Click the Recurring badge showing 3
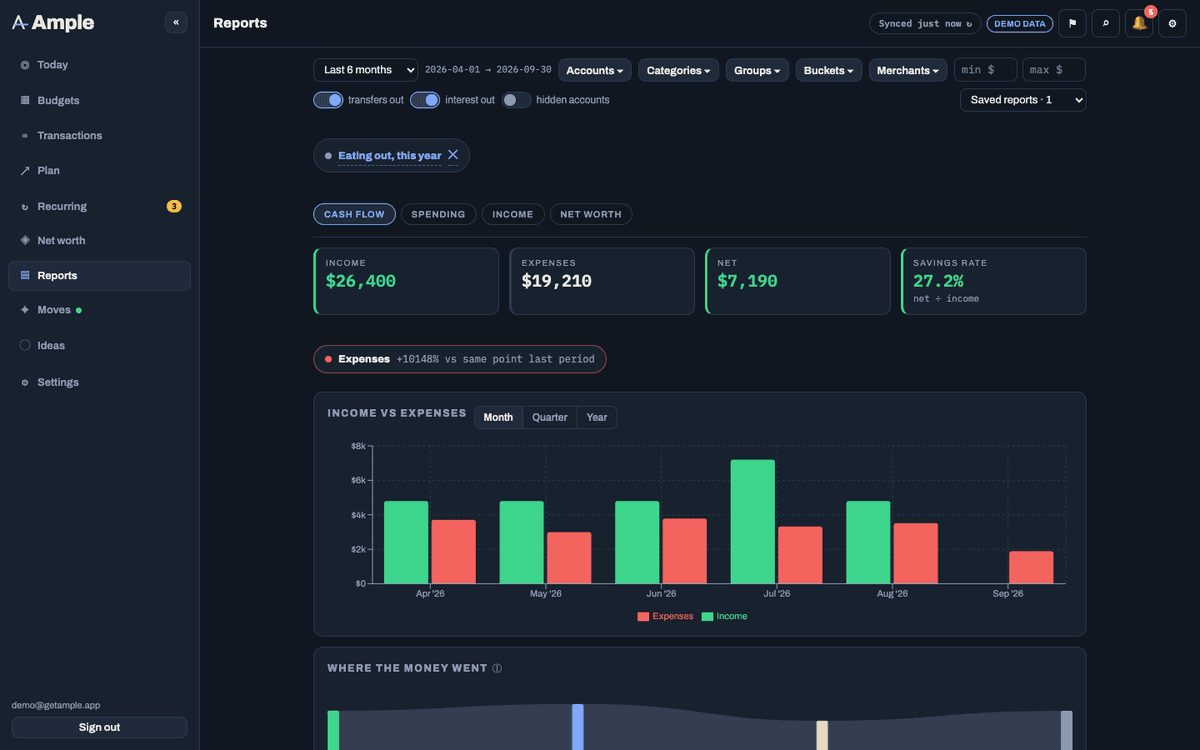1200x750 pixels. tap(174, 206)
